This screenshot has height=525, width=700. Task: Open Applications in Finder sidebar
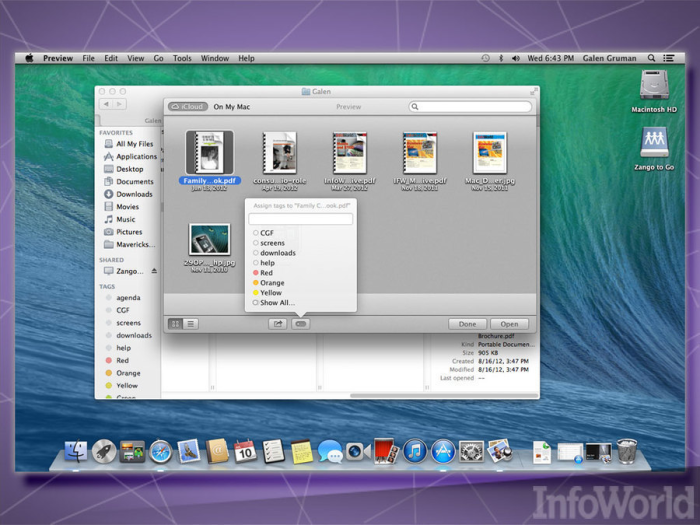coord(130,156)
